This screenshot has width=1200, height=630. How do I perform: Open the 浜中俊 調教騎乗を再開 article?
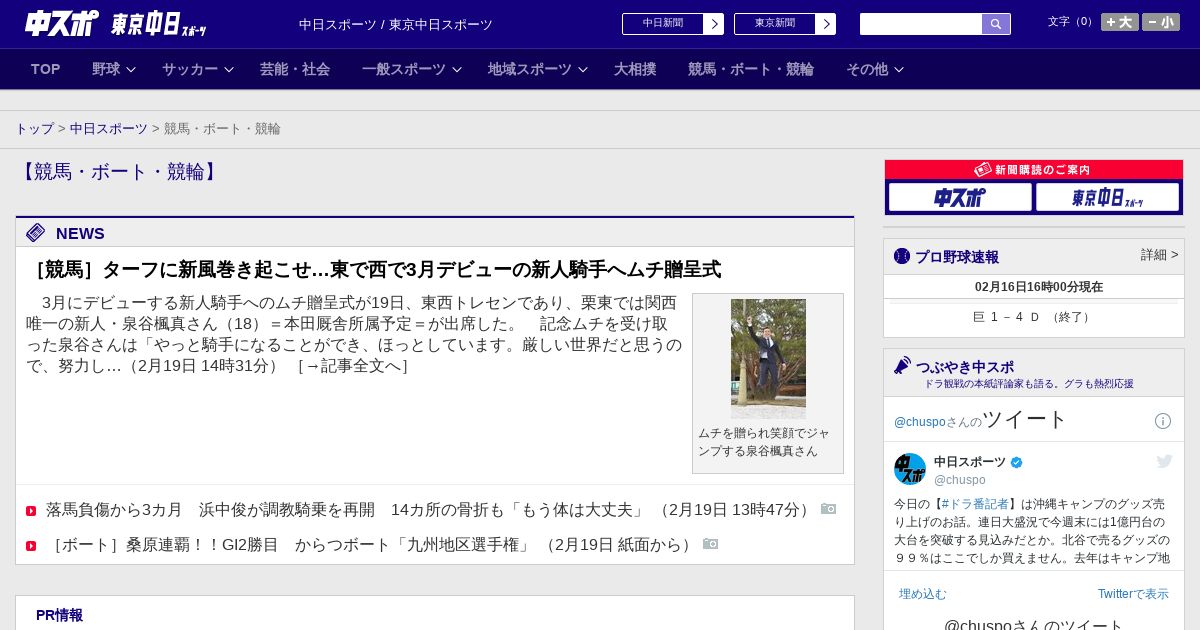point(431,510)
